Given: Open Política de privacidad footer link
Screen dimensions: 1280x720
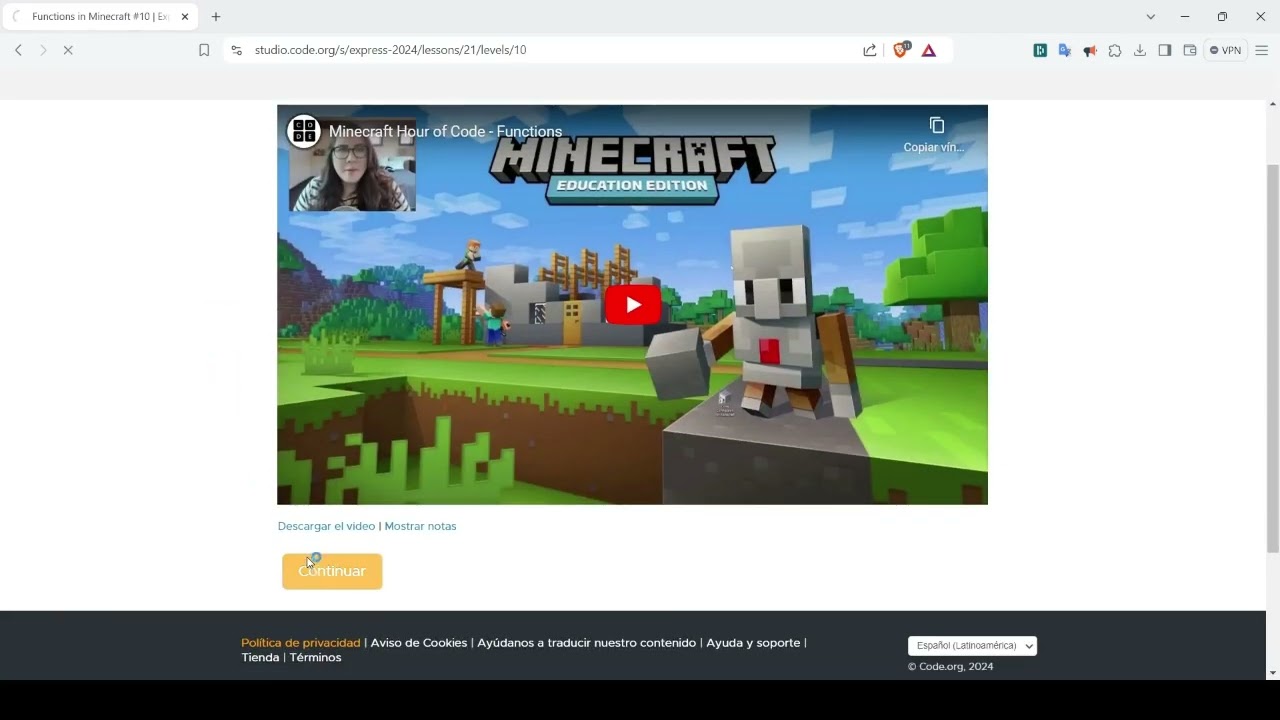Looking at the screenshot, I should 300,643.
